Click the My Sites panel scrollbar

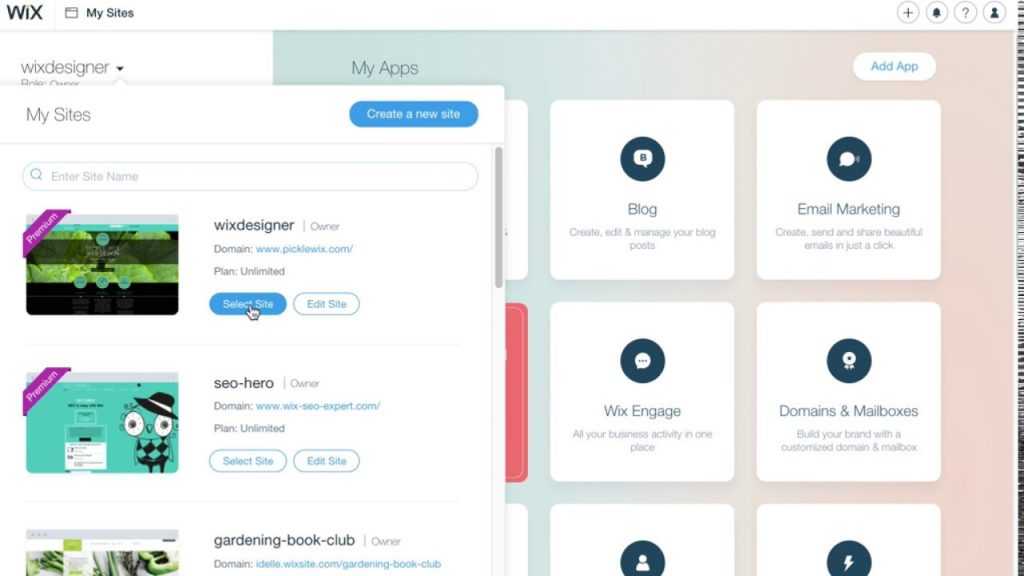click(x=499, y=217)
